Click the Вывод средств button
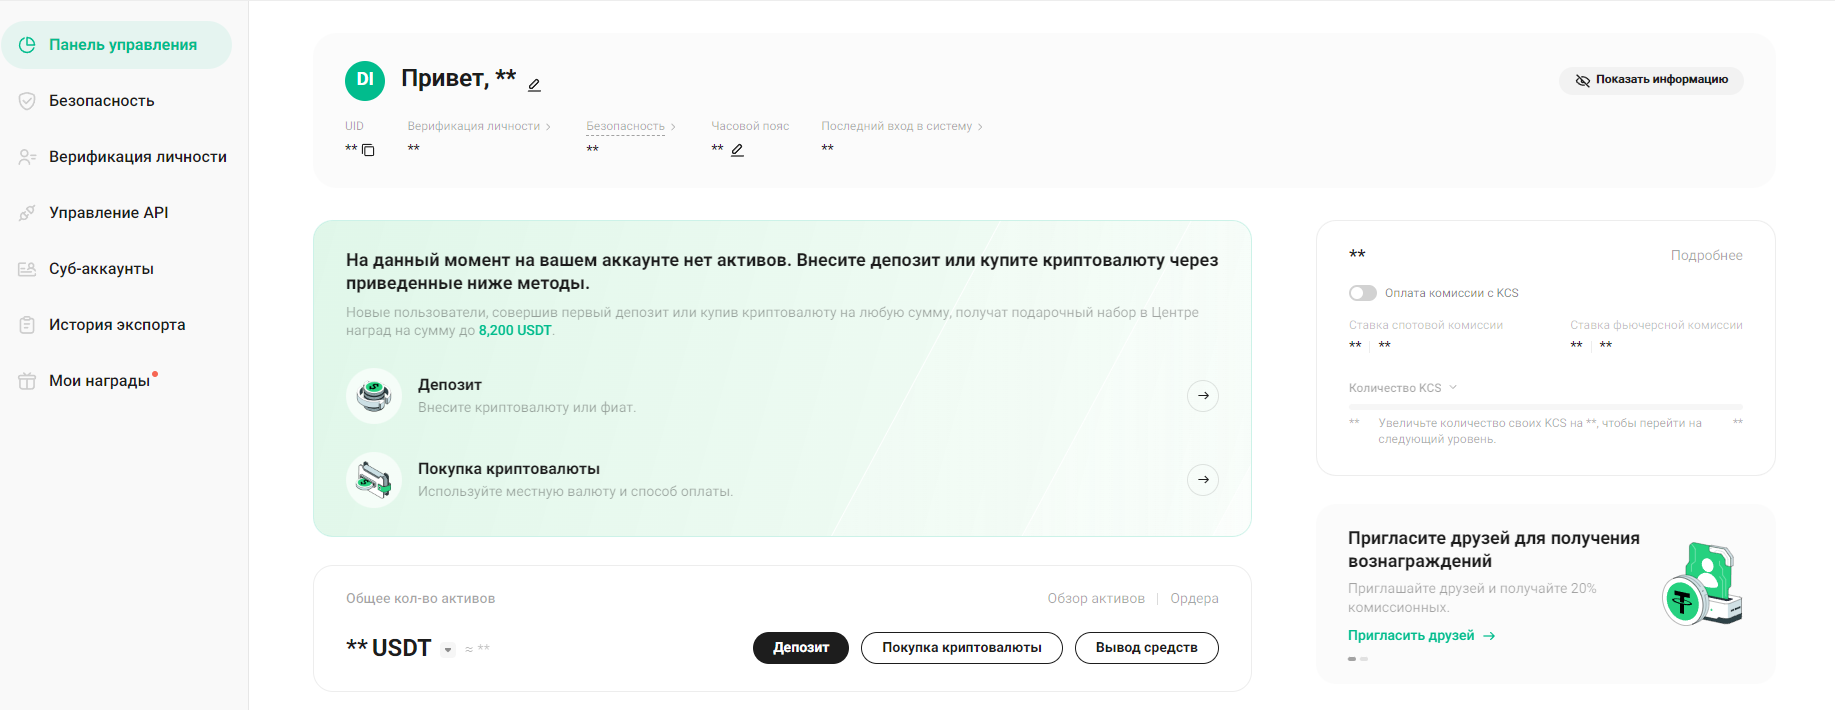 (1146, 648)
